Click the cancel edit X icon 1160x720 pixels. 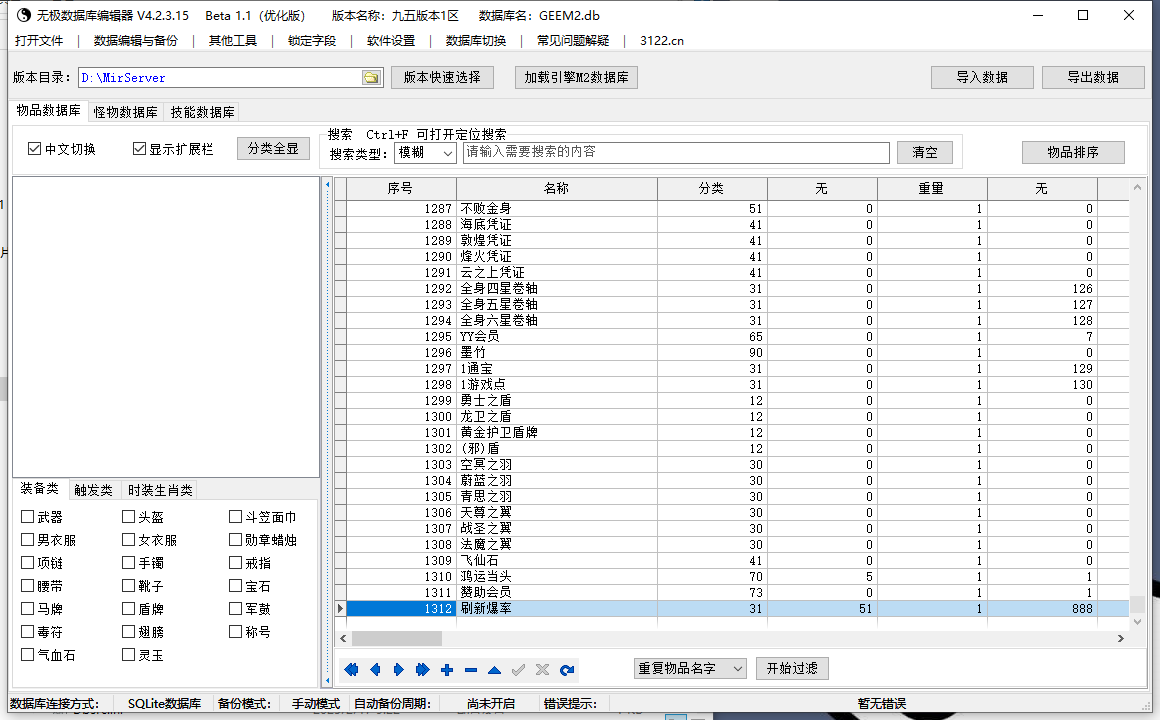(x=542, y=670)
